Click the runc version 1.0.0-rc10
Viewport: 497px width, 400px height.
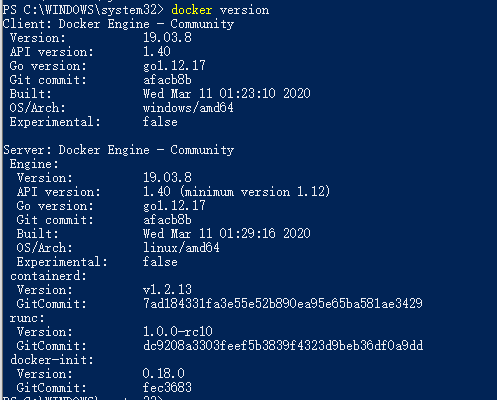point(178,331)
